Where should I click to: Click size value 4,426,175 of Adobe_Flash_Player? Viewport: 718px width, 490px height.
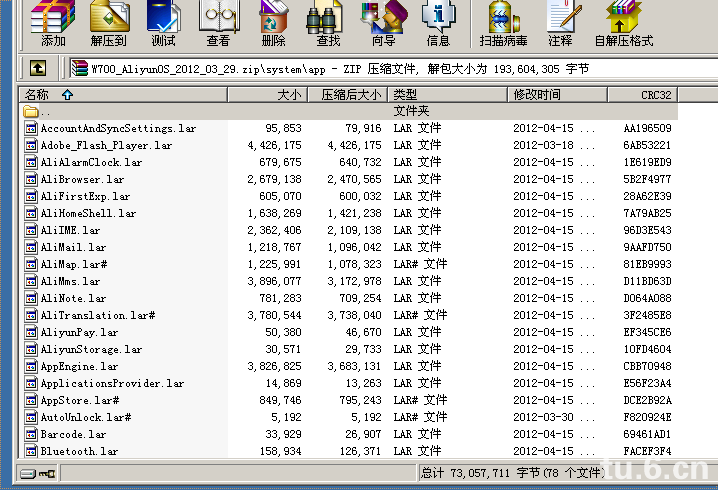tap(274, 145)
